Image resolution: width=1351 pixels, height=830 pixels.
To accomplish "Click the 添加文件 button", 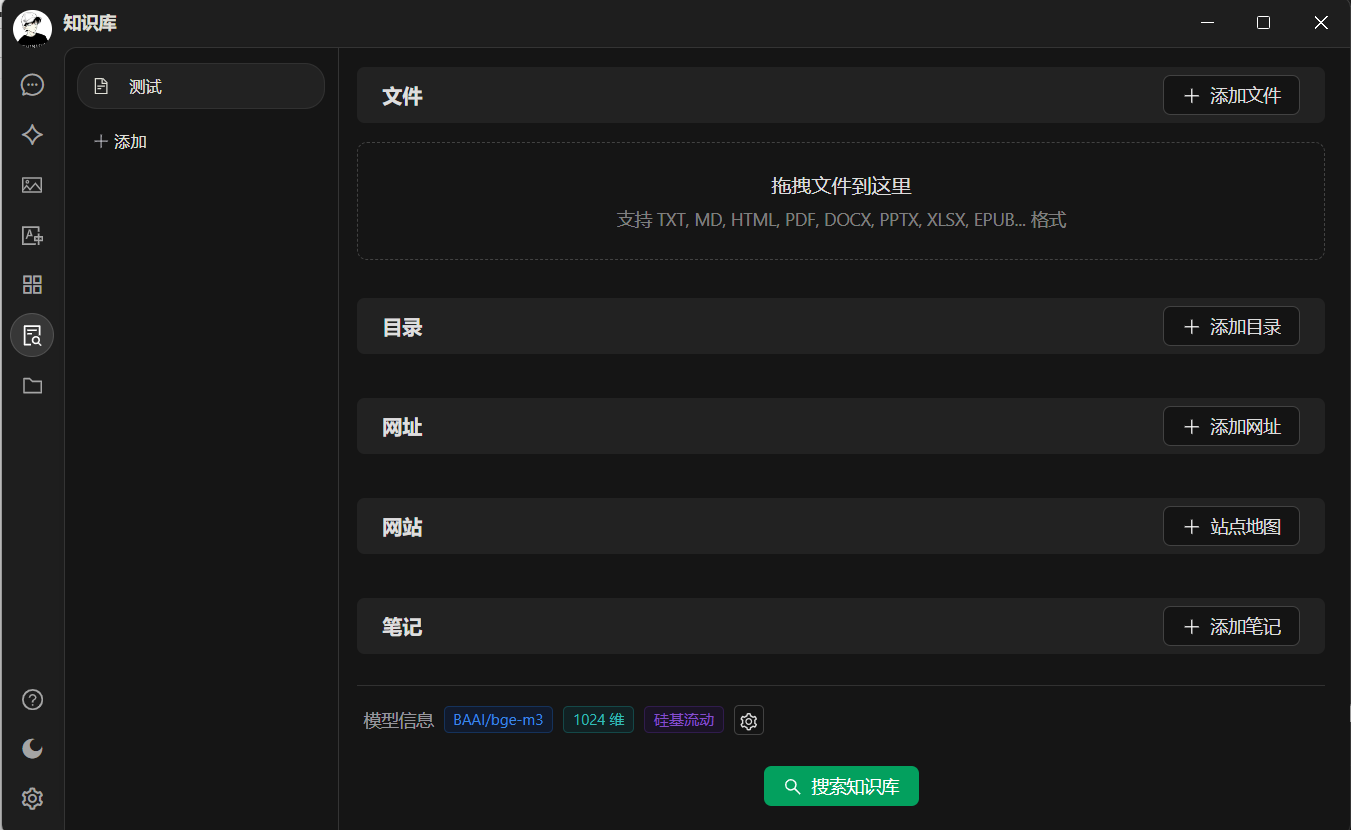I will [1231, 96].
